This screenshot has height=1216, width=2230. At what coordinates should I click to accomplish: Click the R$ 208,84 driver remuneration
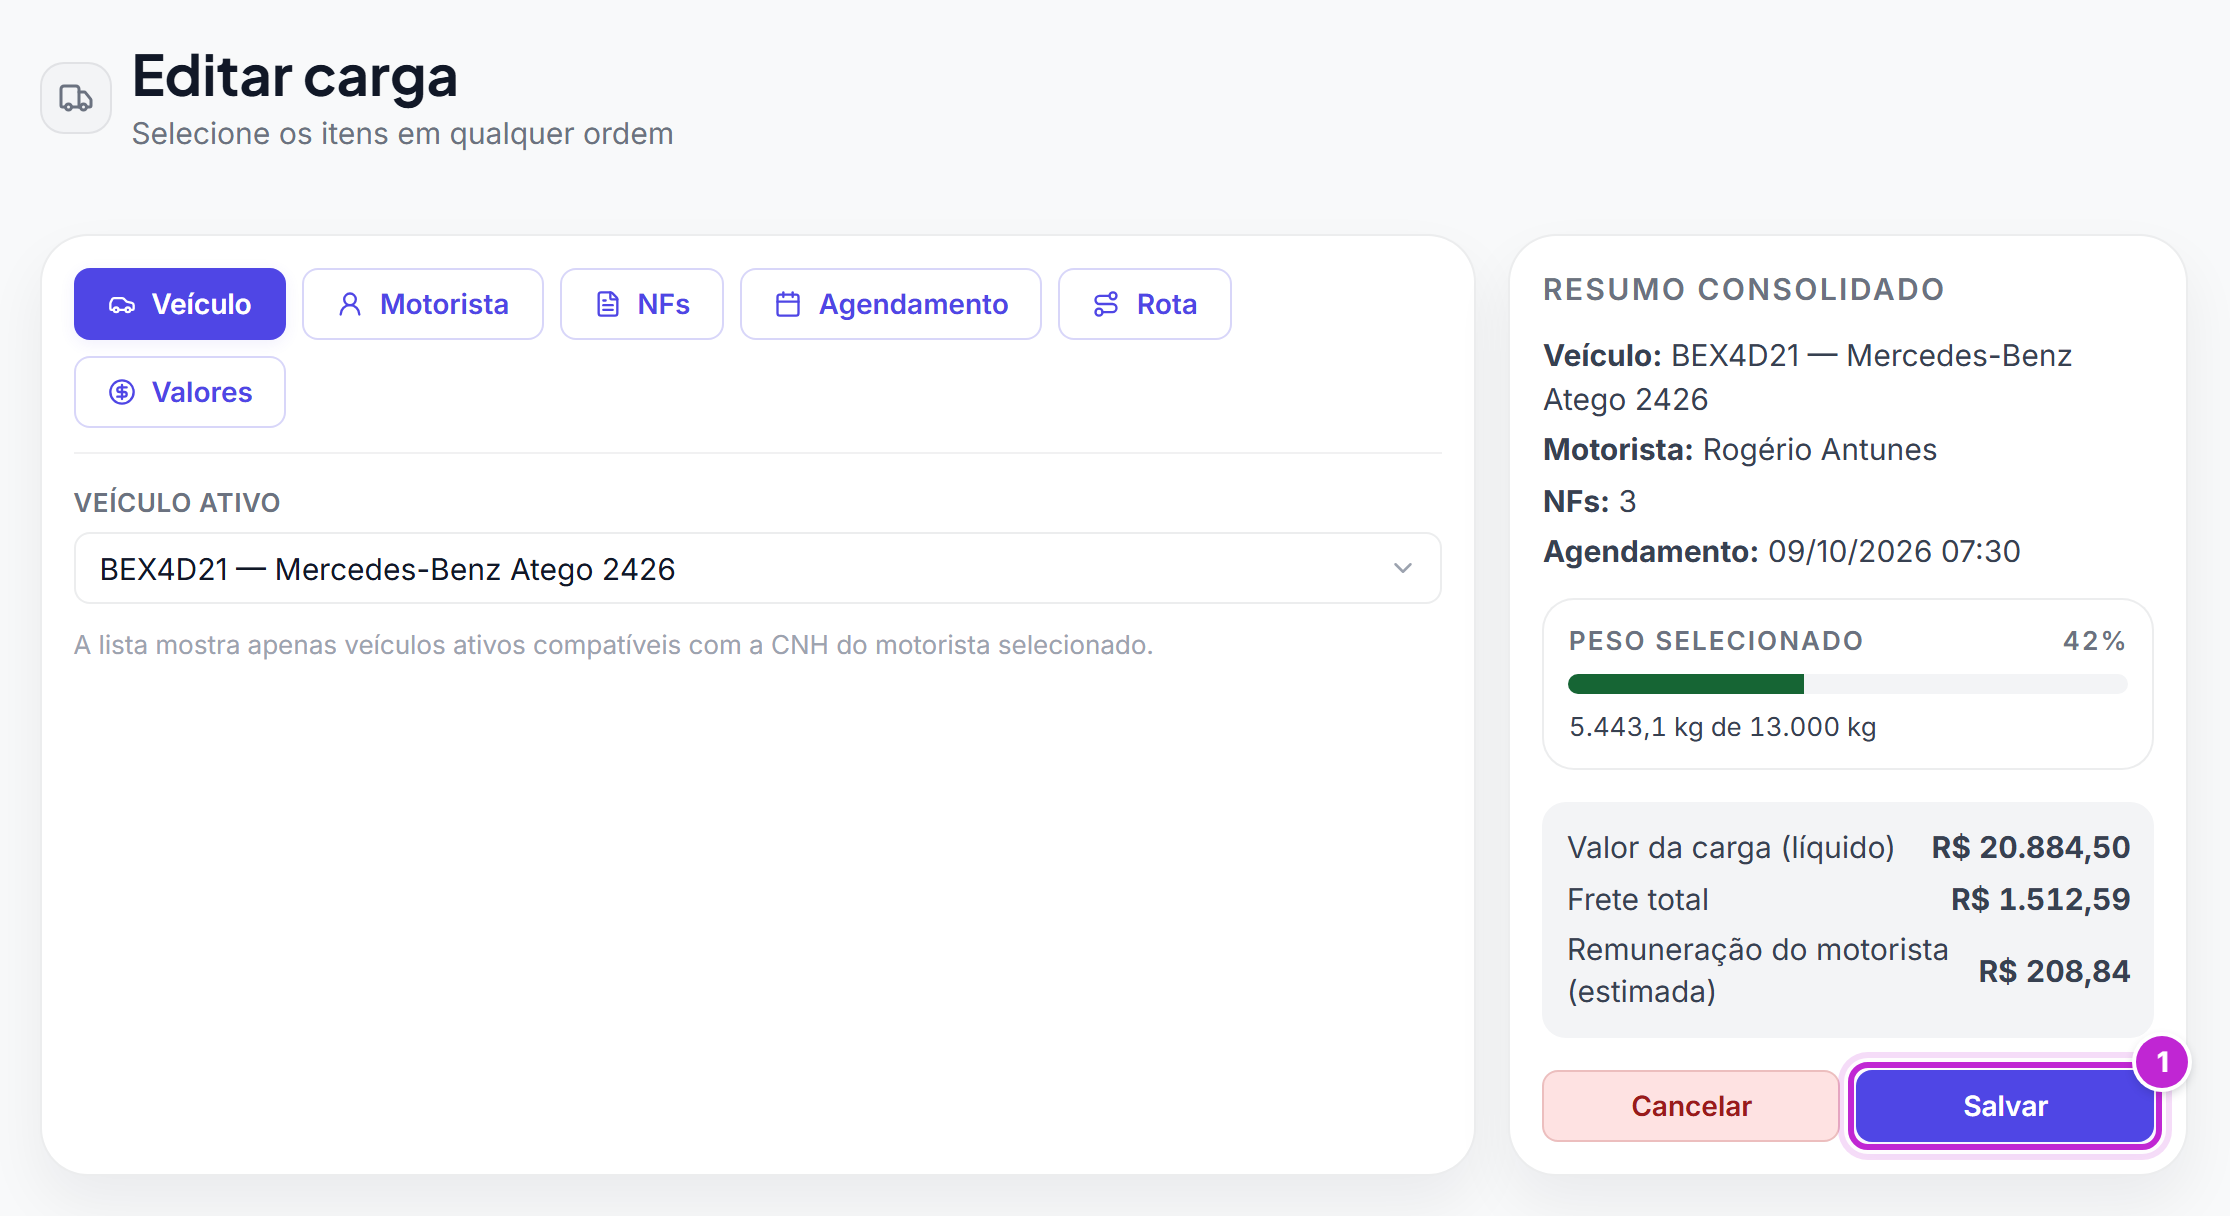coord(2054,971)
